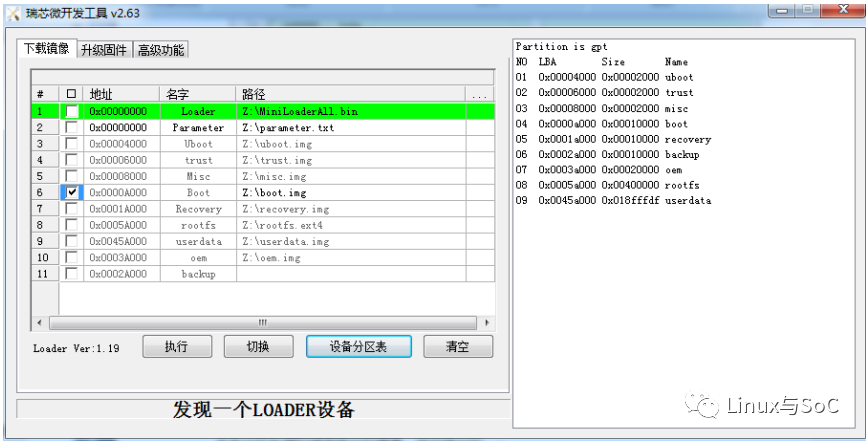Click the Loader name cell
This screenshot has height=443, width=866.
point(198,112)
